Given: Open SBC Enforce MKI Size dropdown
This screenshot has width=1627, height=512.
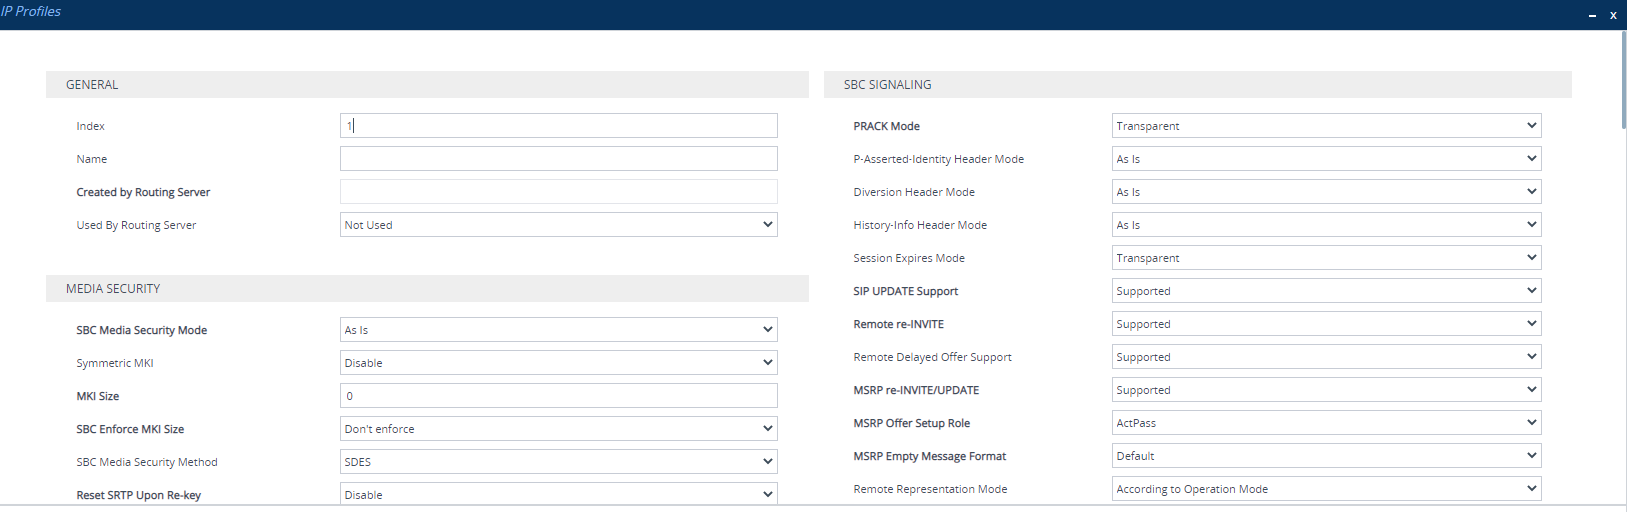Looking at the screenshot, I should [558, 429].
